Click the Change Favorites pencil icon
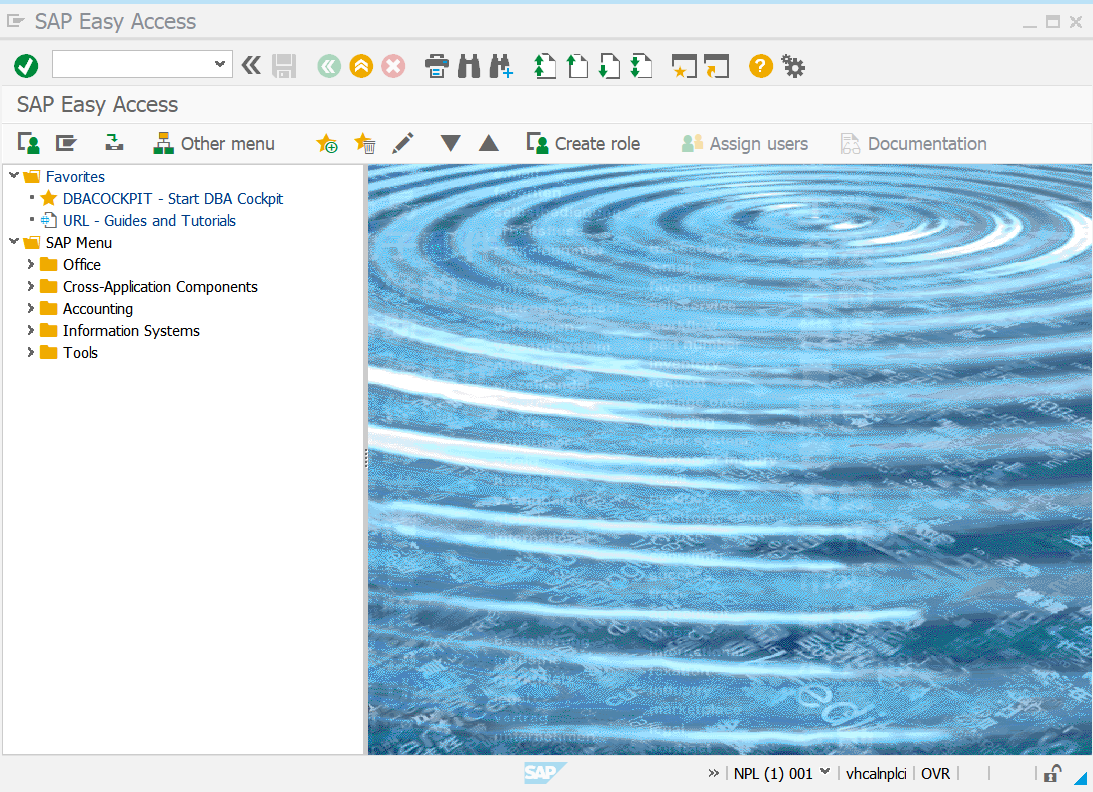 pyautogui.click(x=403, y=143)
